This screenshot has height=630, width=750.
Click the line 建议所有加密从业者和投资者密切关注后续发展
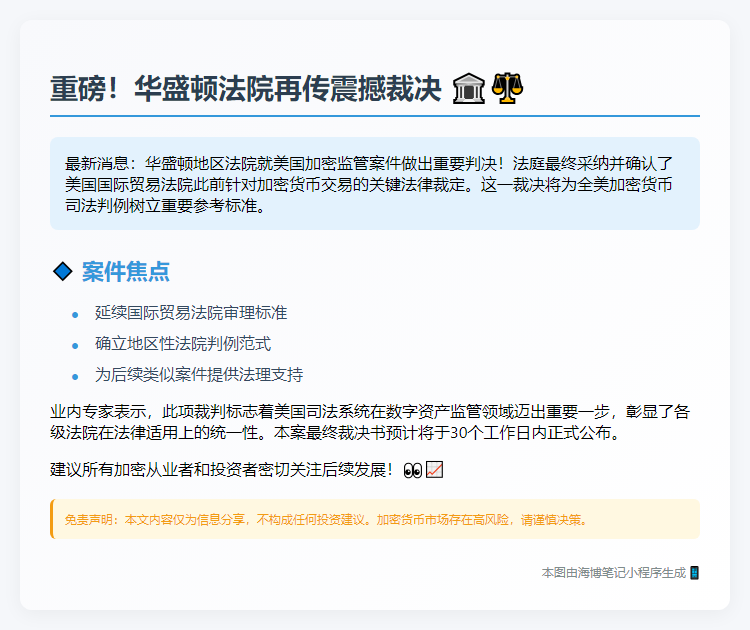pos(221,470)
